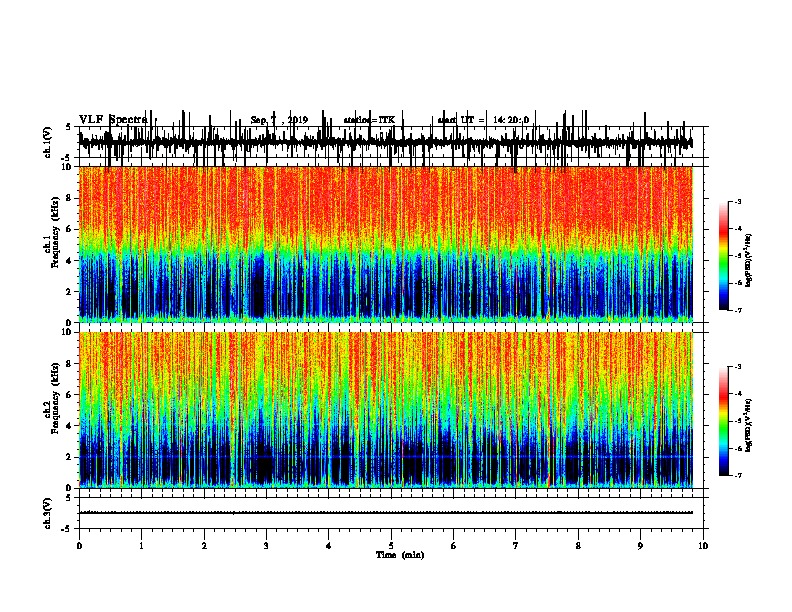This screenshot has height=612, width=792.
Task: Click the log(PSD) label beside ch.1 color bar
Action: (749, 260)
